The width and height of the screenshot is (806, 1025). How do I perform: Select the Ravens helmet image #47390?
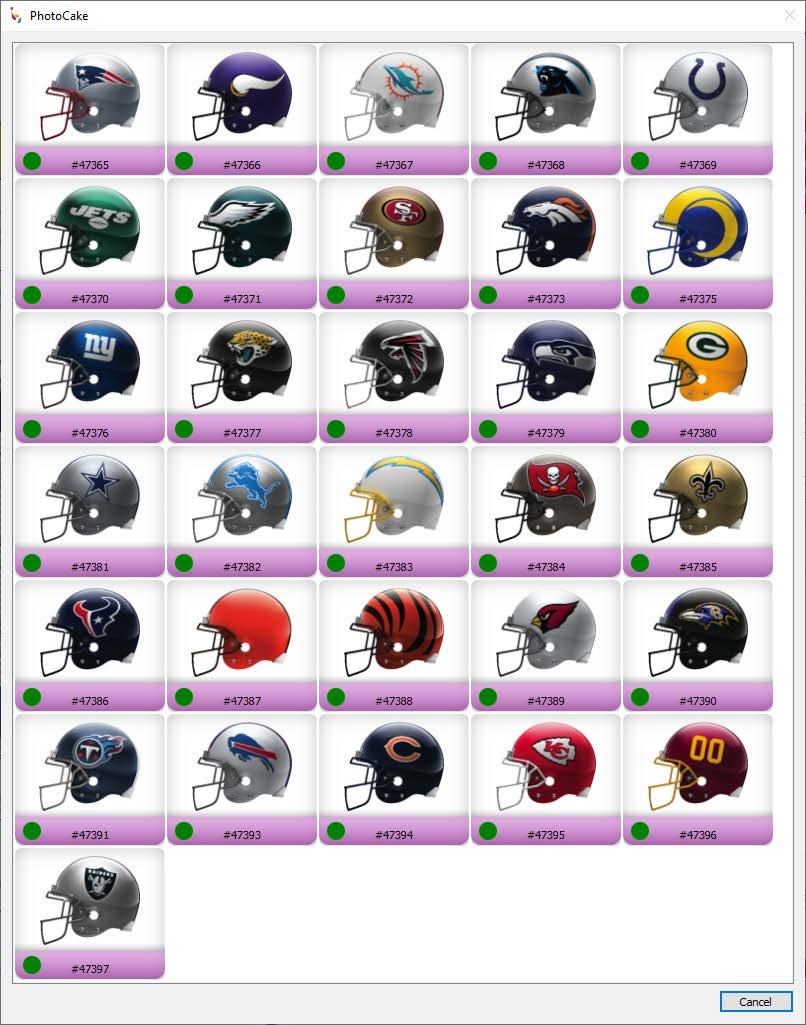pos(697,633)
